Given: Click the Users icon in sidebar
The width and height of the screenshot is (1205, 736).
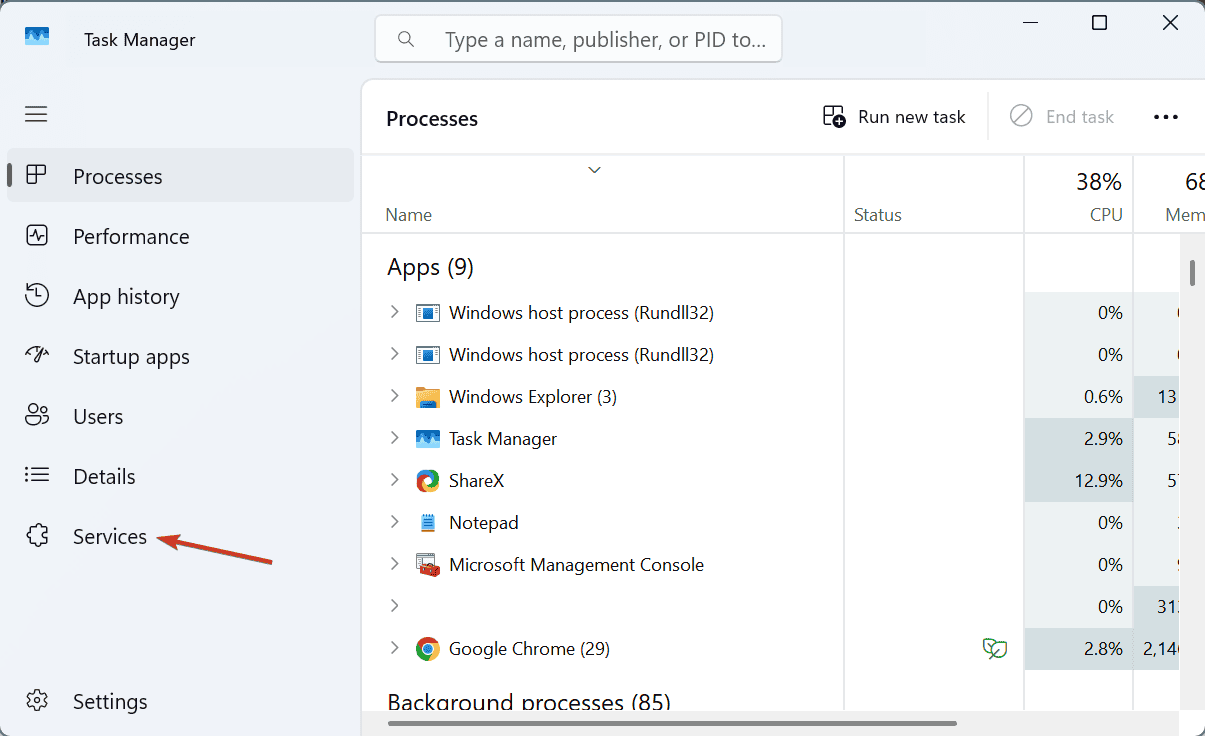Looking at the screenshot, I should [37, 416].
